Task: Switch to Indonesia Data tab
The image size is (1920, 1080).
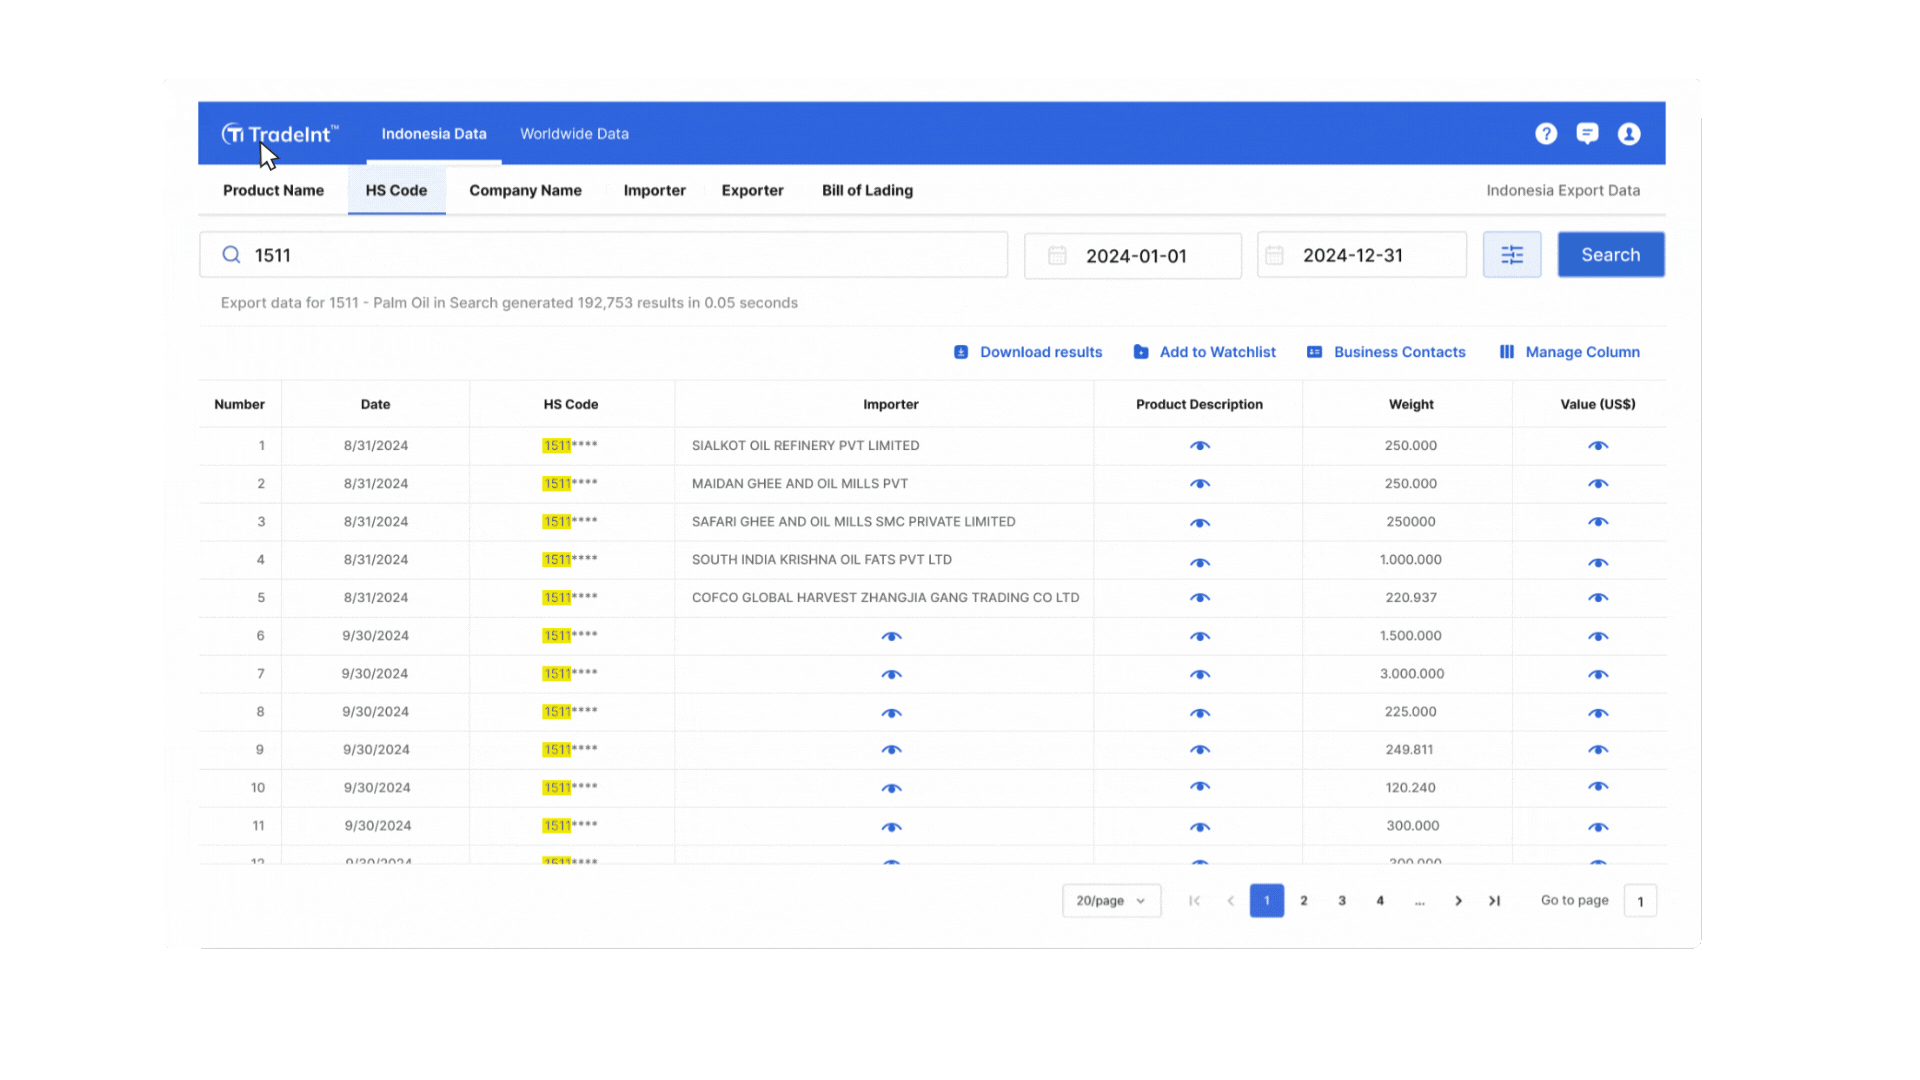Action: pos(434,134)
